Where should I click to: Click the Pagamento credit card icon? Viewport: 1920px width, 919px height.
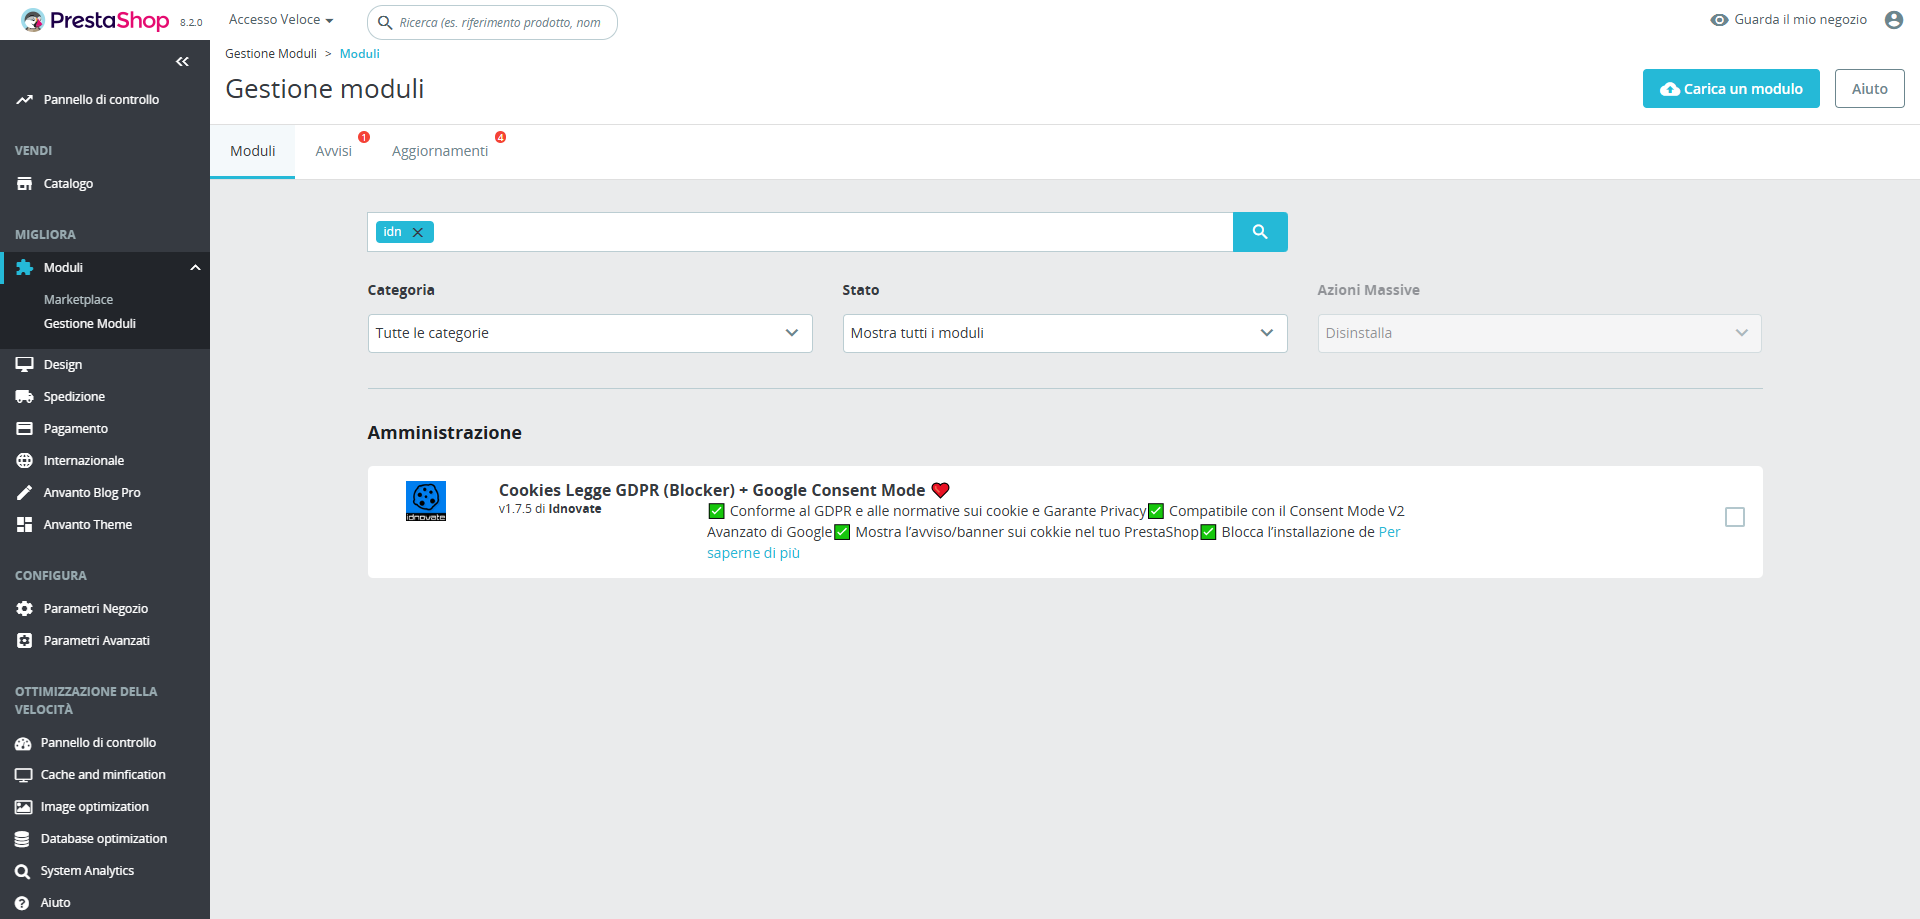(x=24, y=429)
